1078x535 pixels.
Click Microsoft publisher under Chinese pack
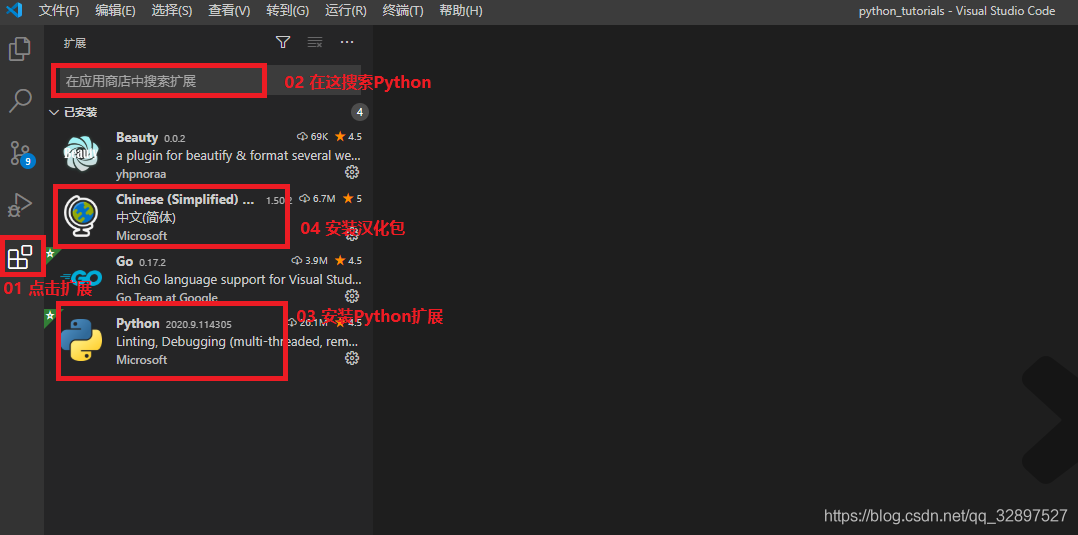tap(142, 236)
